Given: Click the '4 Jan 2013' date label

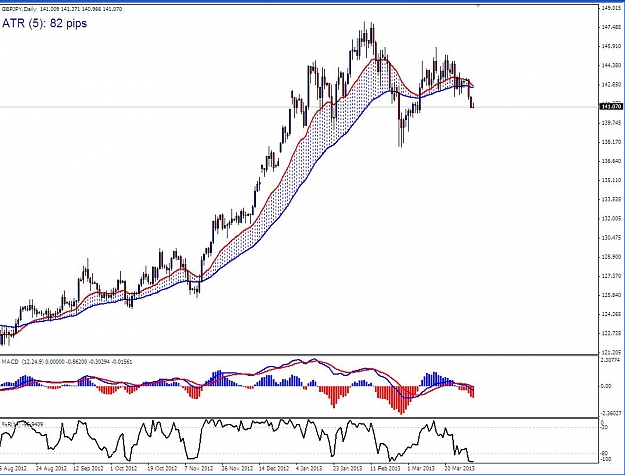Looking at the screenshot, I should tap(309, 468).
